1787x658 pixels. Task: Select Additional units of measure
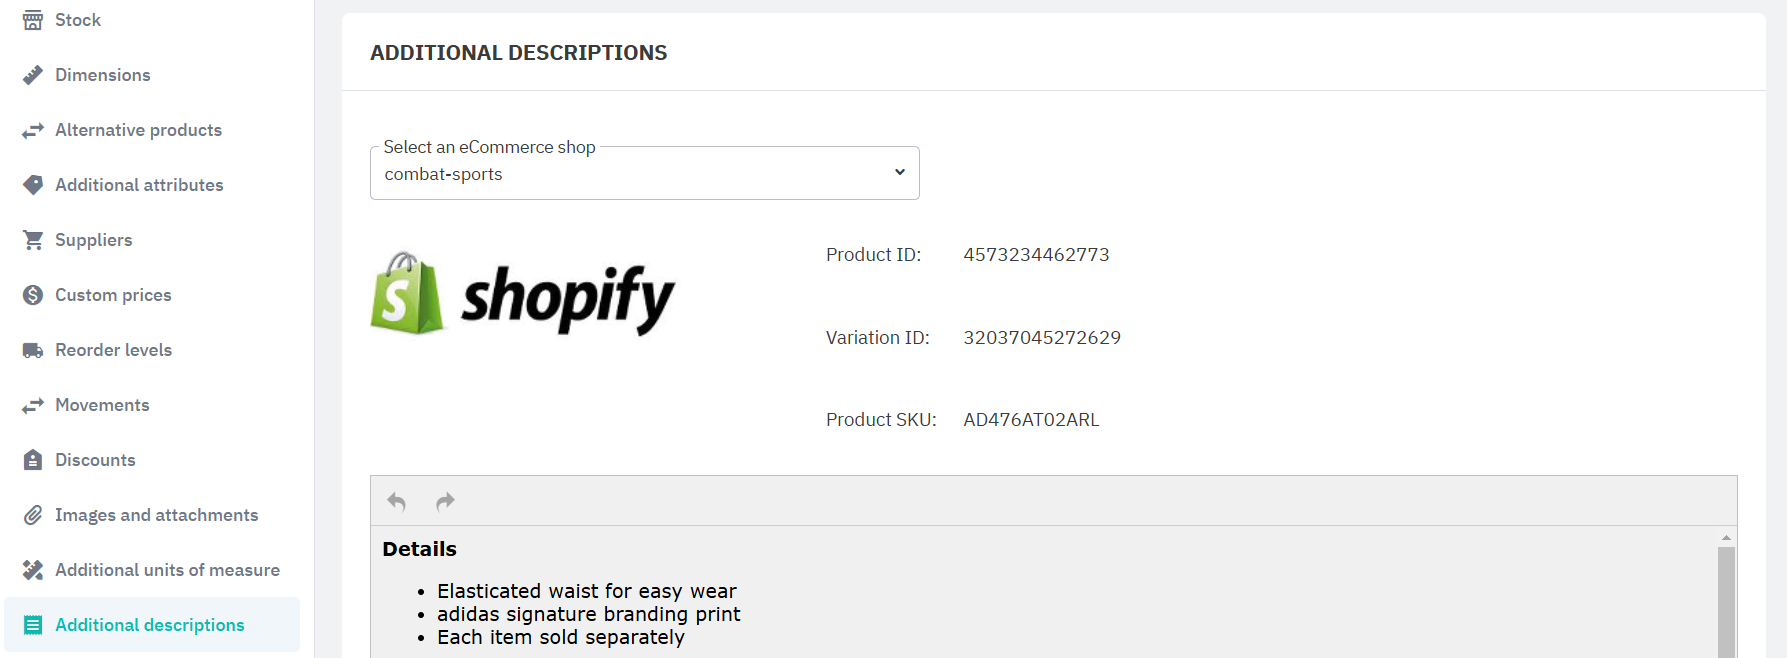(x=167, y=570)
